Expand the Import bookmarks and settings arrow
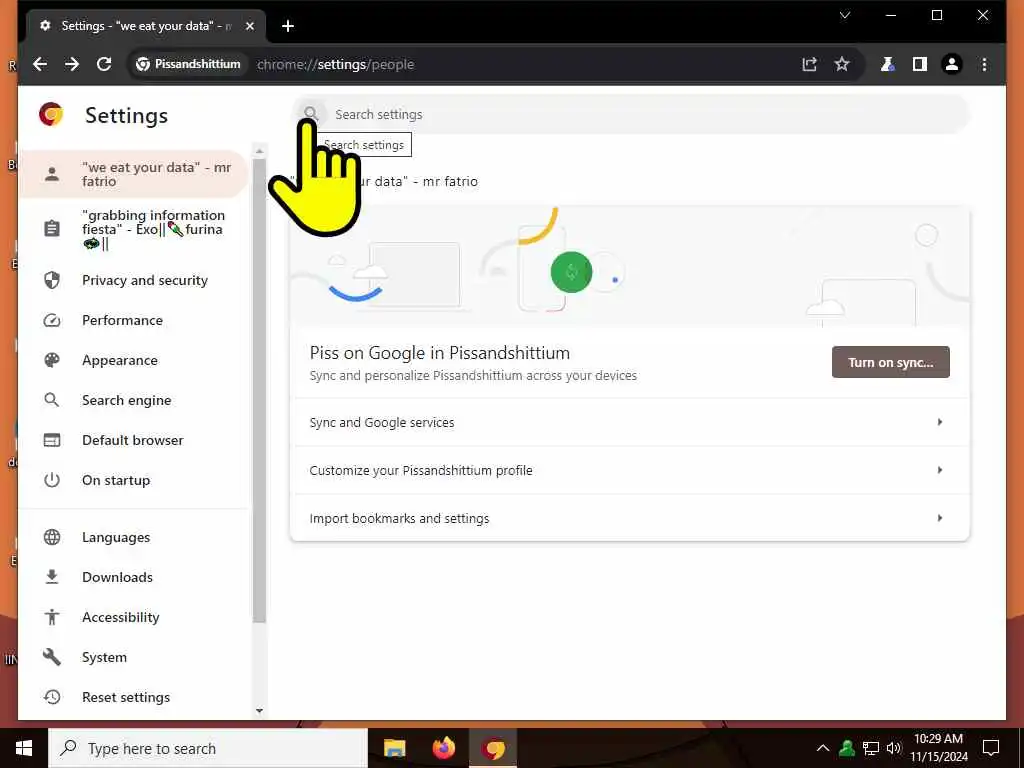Viewport: 1024px width, 768px height. point(940,518)
